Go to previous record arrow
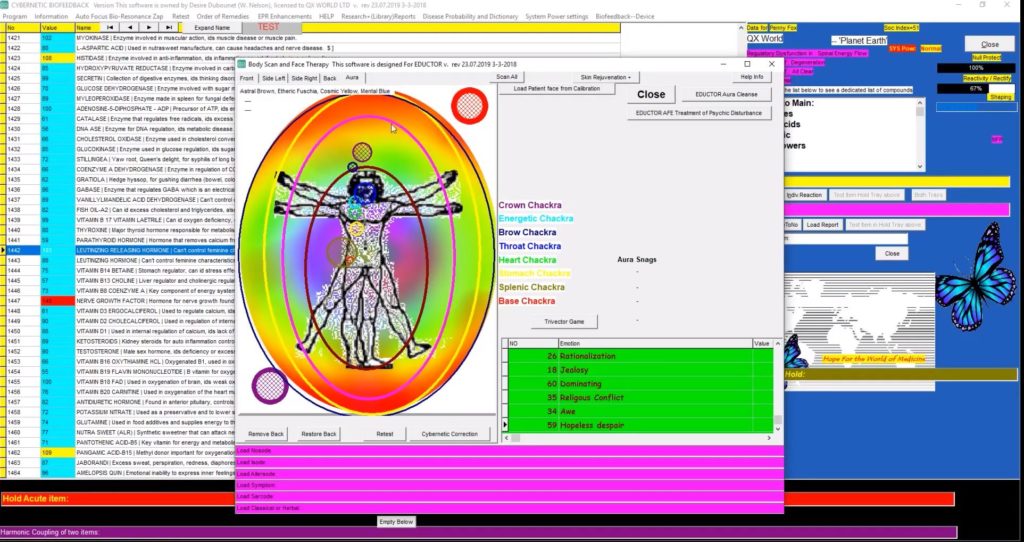The height and width of the screenshot is (542, 1024). [x=129, y=27]
